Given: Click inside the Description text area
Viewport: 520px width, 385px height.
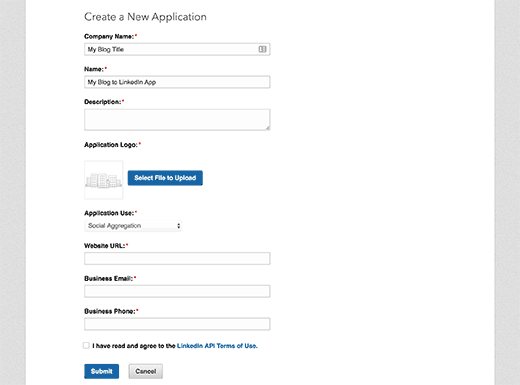Looking at the screenshot, I should pyautogui.click(x=177, y=120).
